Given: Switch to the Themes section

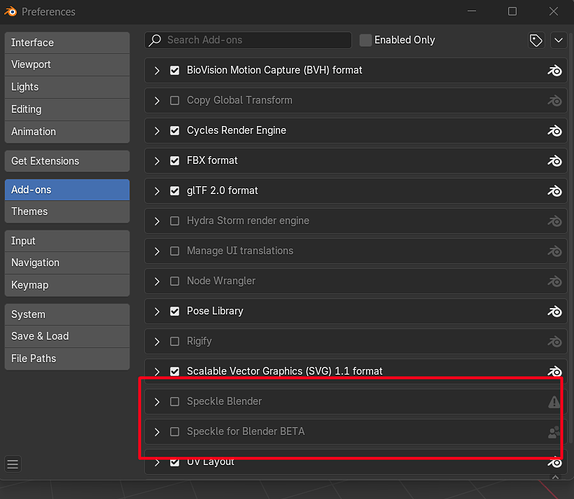Looking at the screenshot, I should pyautogui.click(x=67, y=211).
